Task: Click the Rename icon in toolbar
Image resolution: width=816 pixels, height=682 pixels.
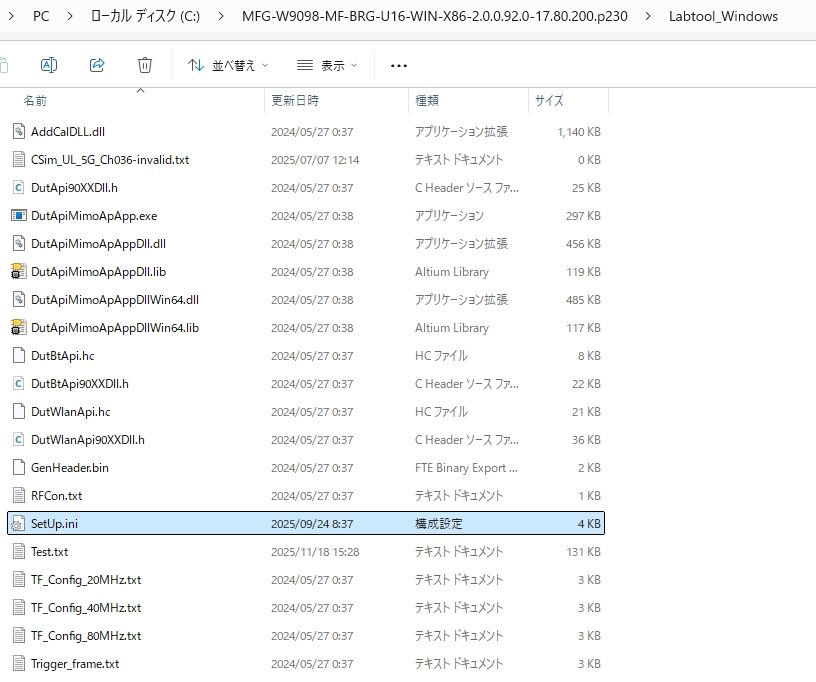Action: pos(48,65)
